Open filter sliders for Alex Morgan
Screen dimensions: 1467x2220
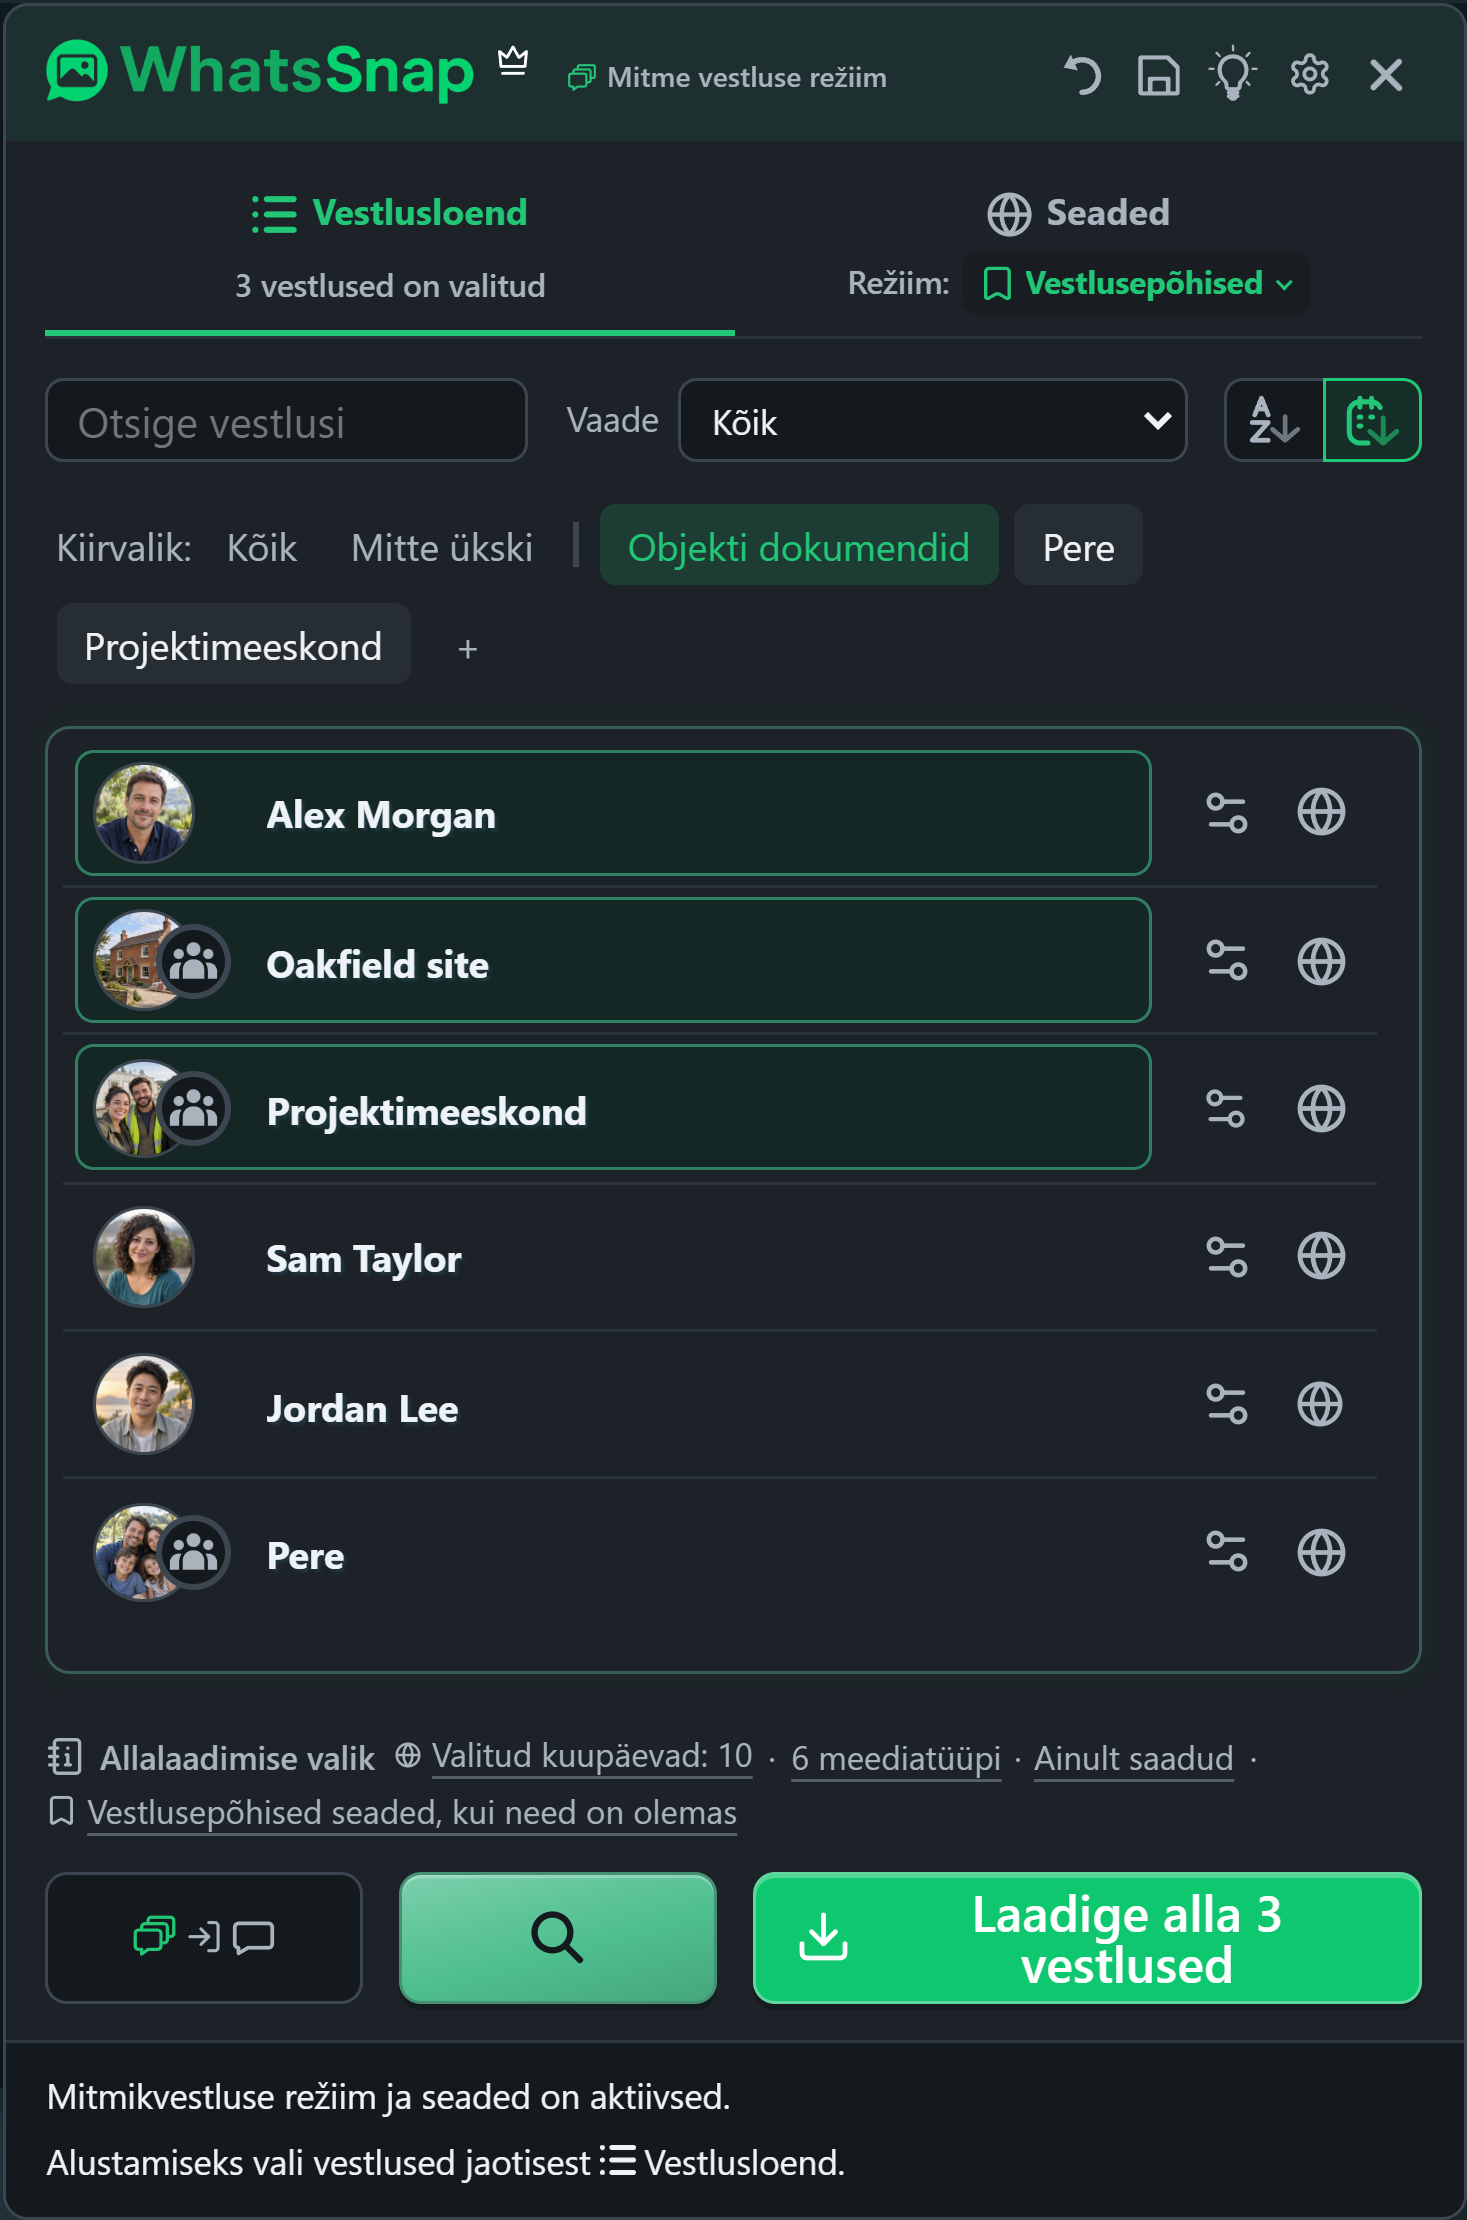1226,813
